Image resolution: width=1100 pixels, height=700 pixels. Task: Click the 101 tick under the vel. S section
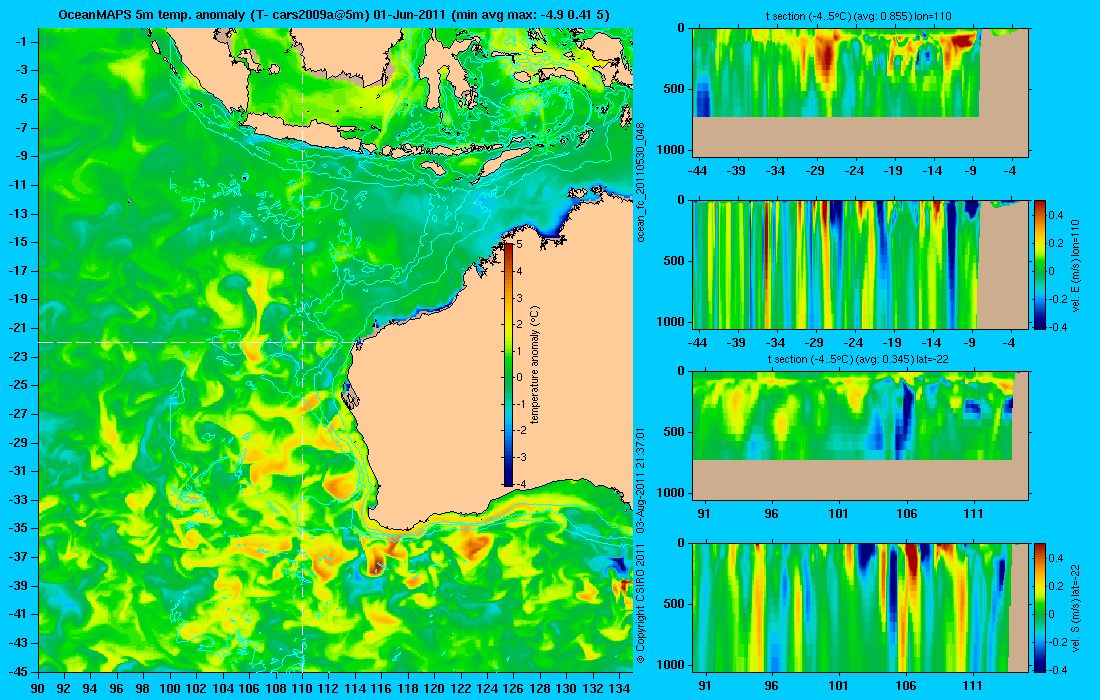coord(839,685)
